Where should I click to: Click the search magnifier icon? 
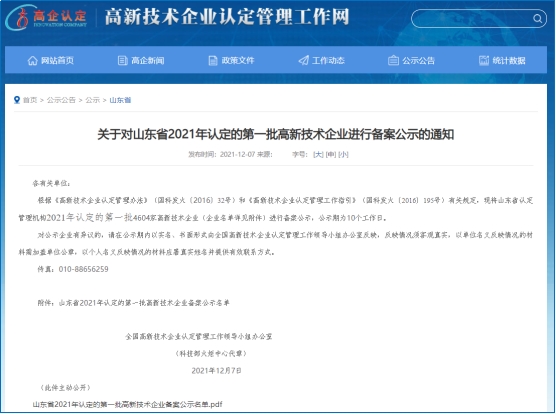coord(538,18)
